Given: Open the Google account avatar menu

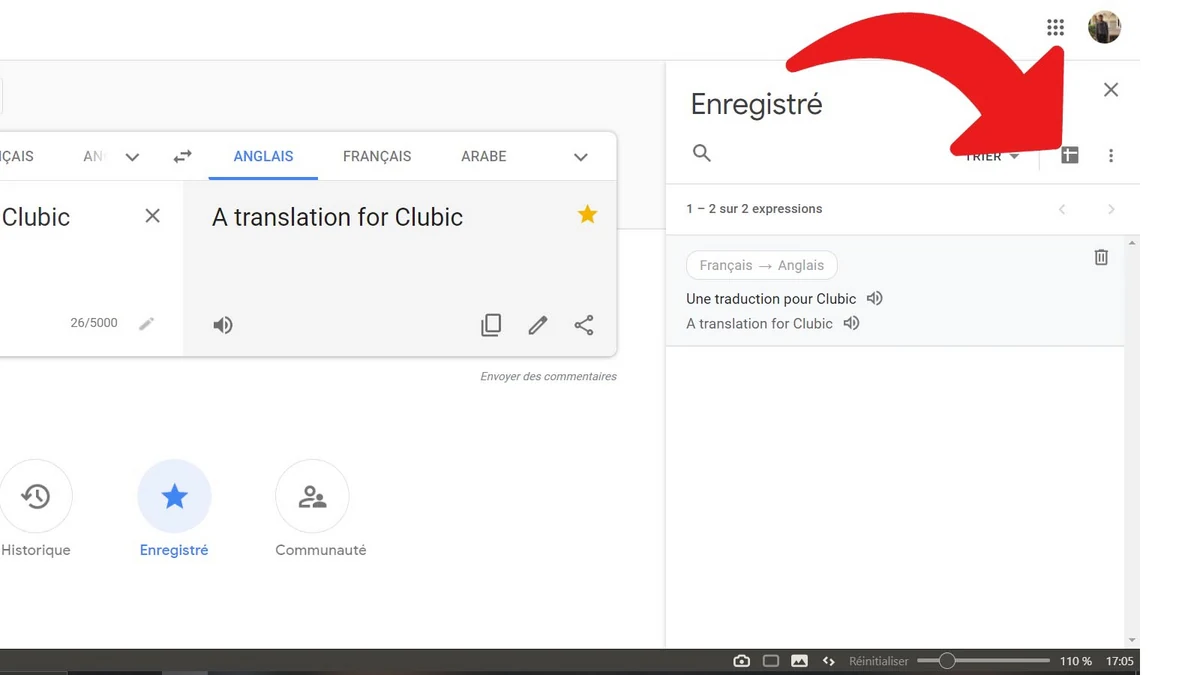Looking at the screenshot, I should (x=1104, y=27).
